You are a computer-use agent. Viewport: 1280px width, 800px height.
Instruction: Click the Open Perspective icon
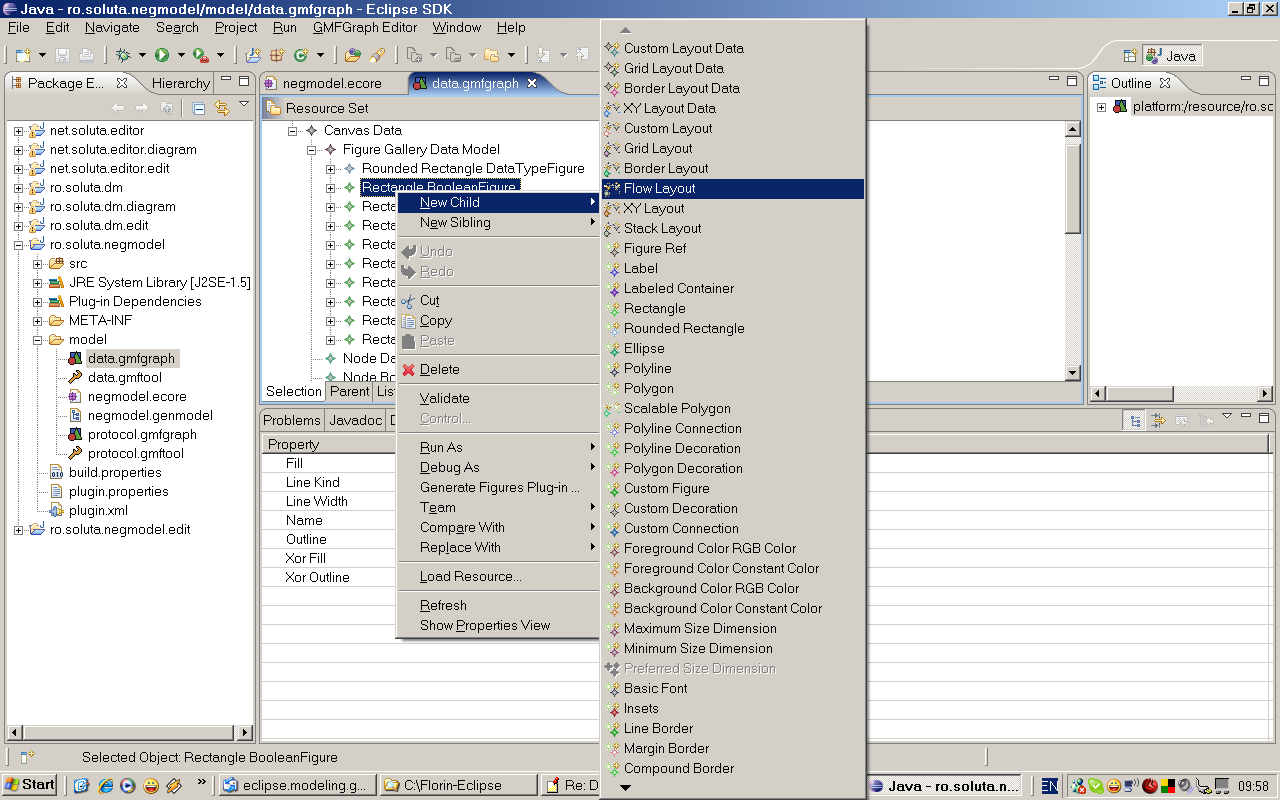point(1130,56)
